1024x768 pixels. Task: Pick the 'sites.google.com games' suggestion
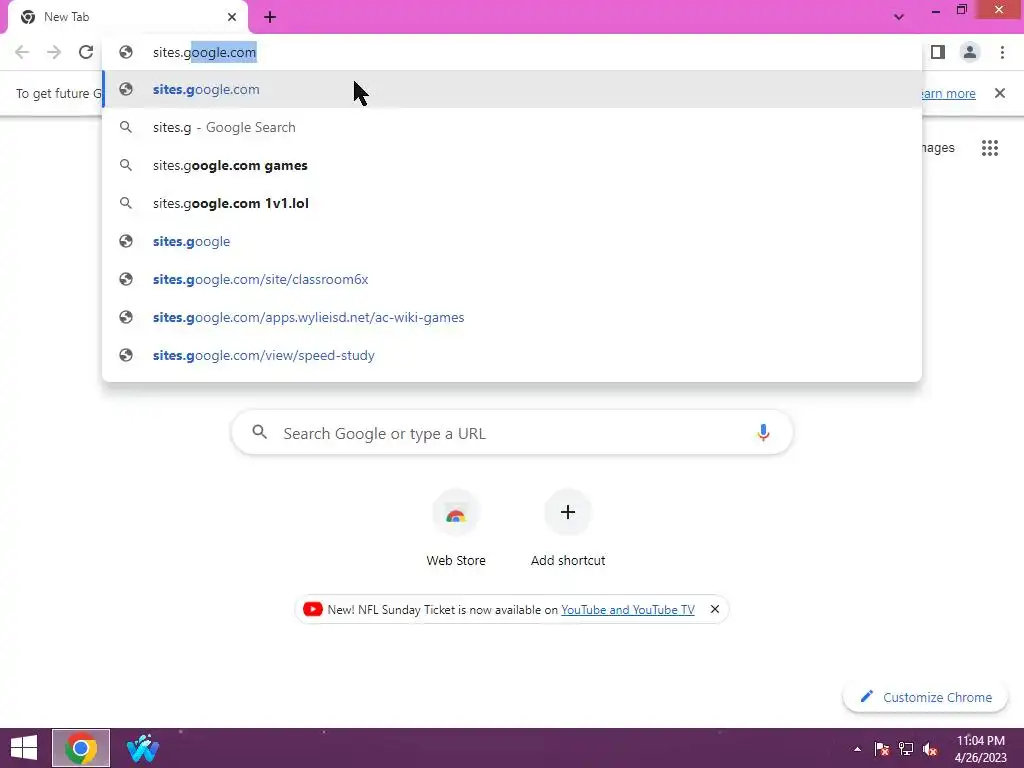[x=512, y=165]
